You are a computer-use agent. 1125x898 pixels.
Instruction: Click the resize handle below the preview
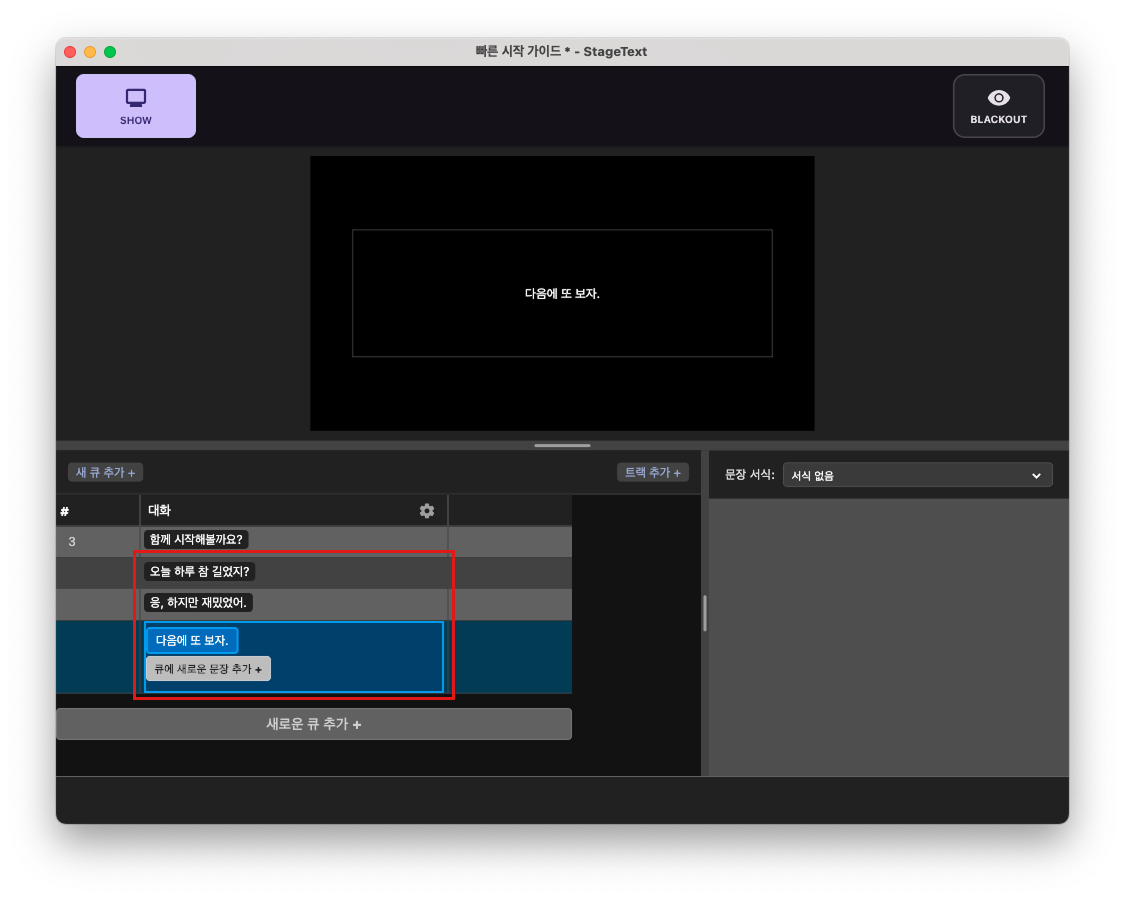click(562, 445)
